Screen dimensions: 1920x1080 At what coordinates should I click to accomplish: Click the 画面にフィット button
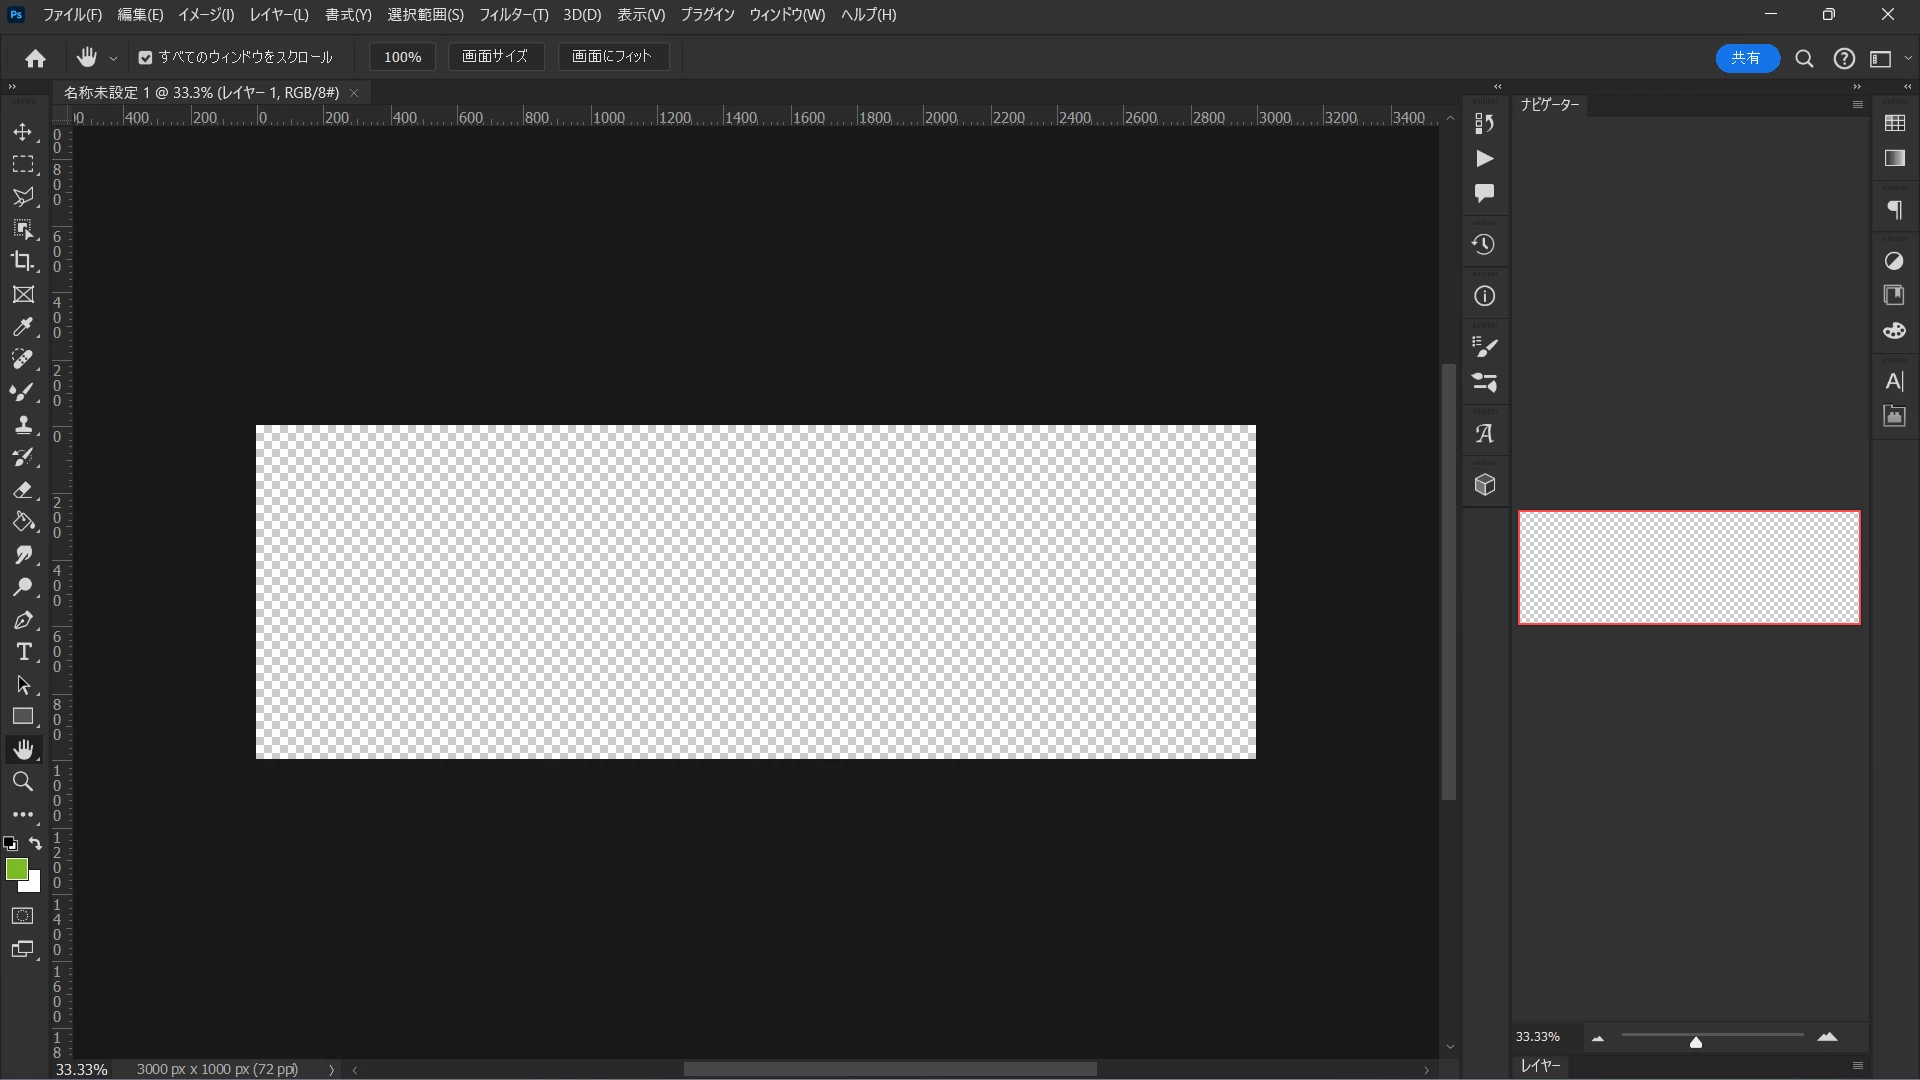[x=611, y=57]
